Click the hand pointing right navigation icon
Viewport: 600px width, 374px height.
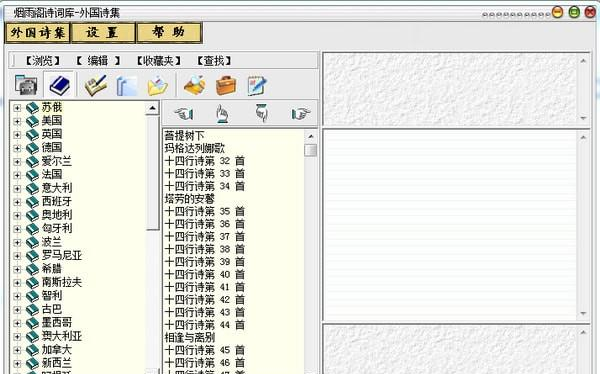(x=301, y=113)
